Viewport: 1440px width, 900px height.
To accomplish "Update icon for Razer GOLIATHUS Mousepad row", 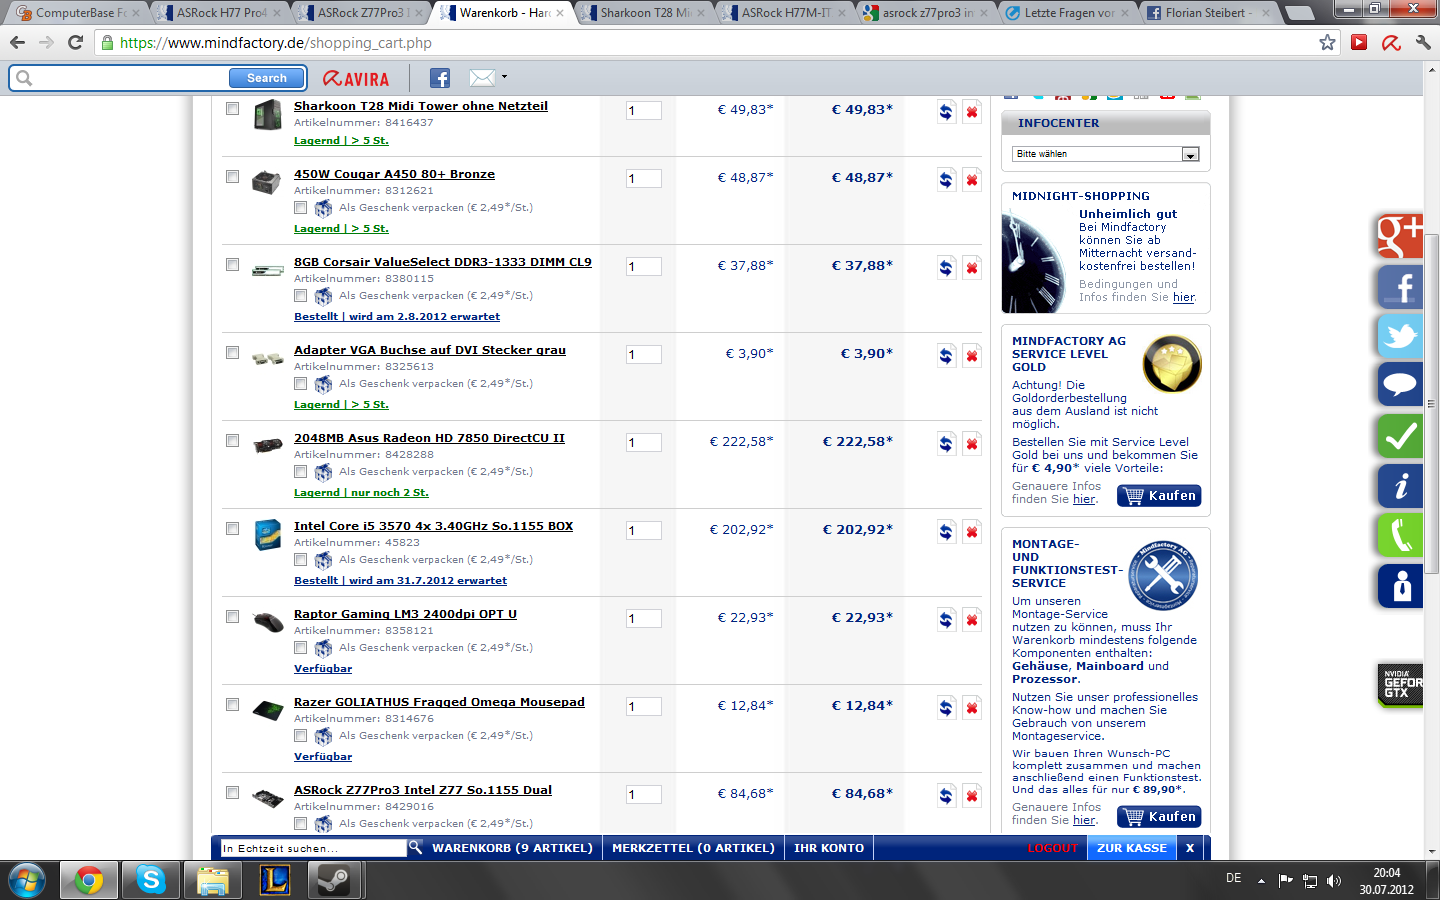I will [946, 708].
